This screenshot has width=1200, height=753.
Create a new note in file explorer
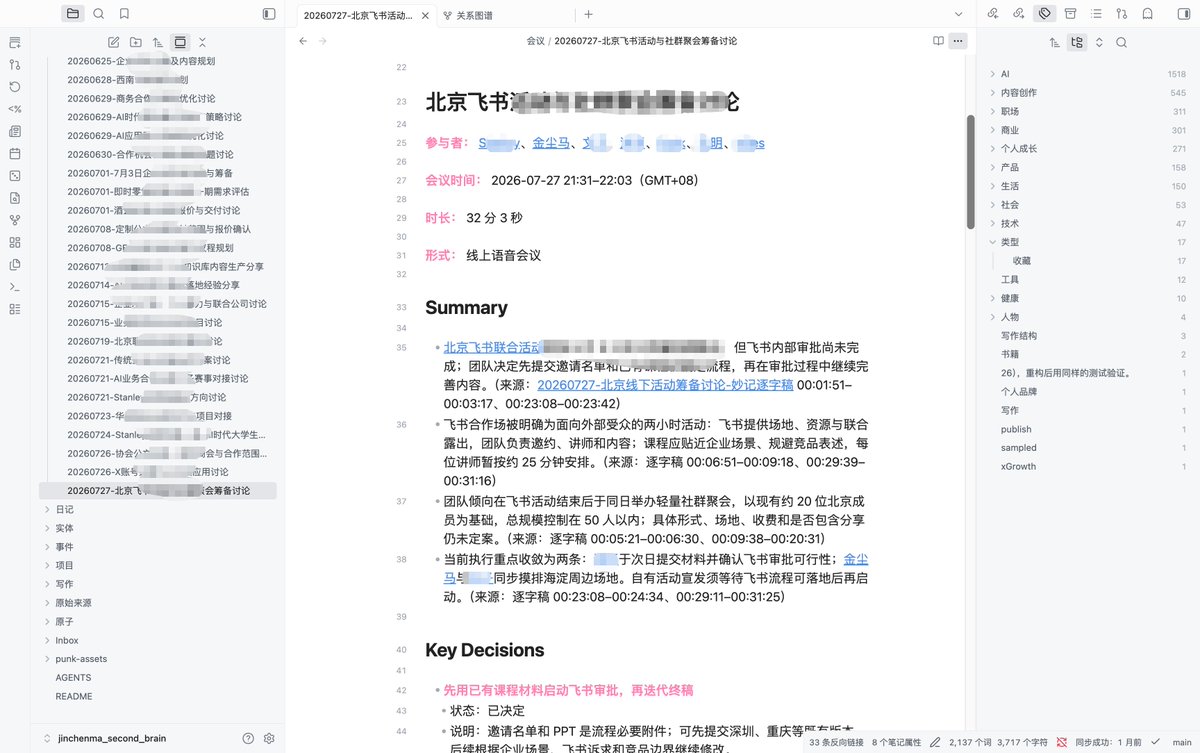(113, 42)
